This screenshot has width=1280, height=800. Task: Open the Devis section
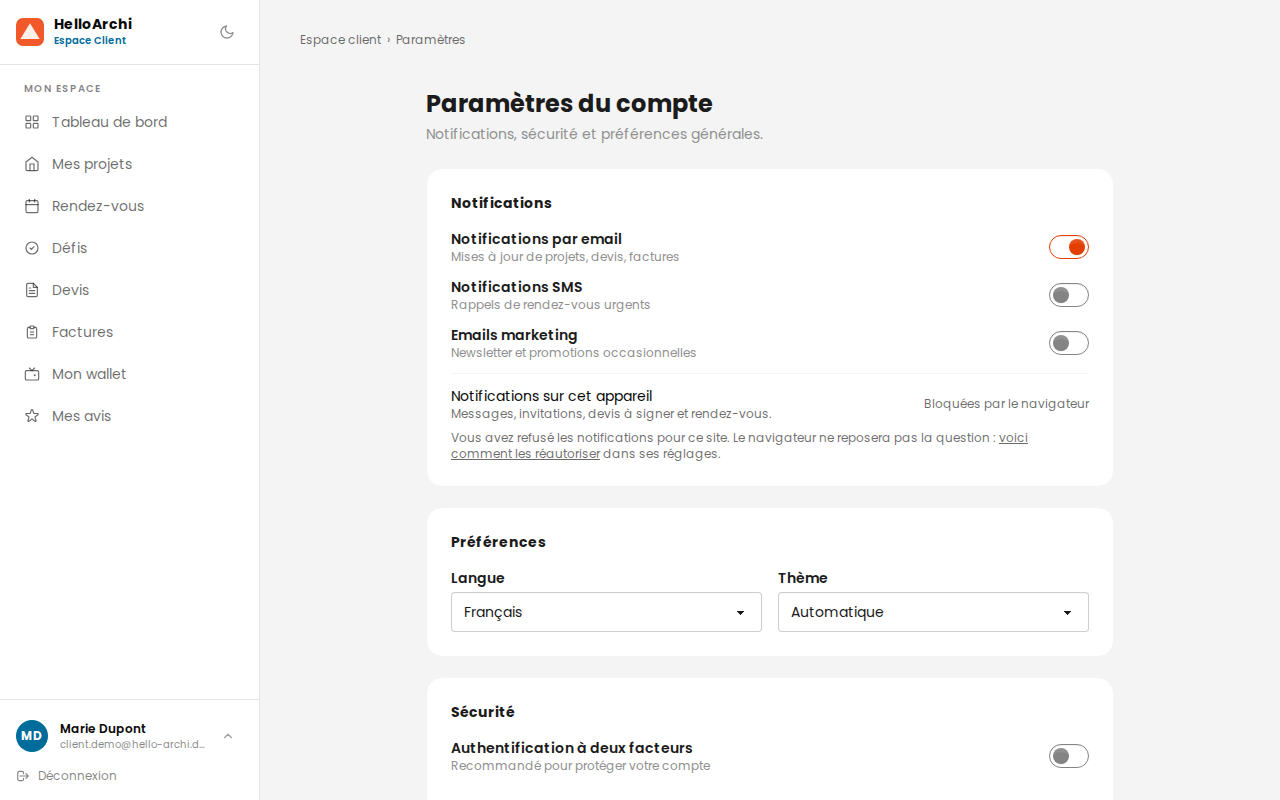130,290
